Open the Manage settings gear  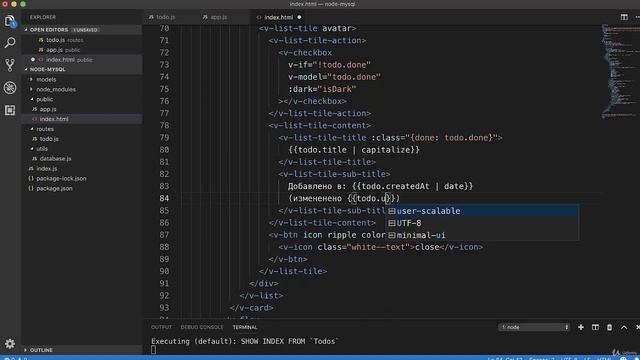pyautogui.click(x=10, y=344)
